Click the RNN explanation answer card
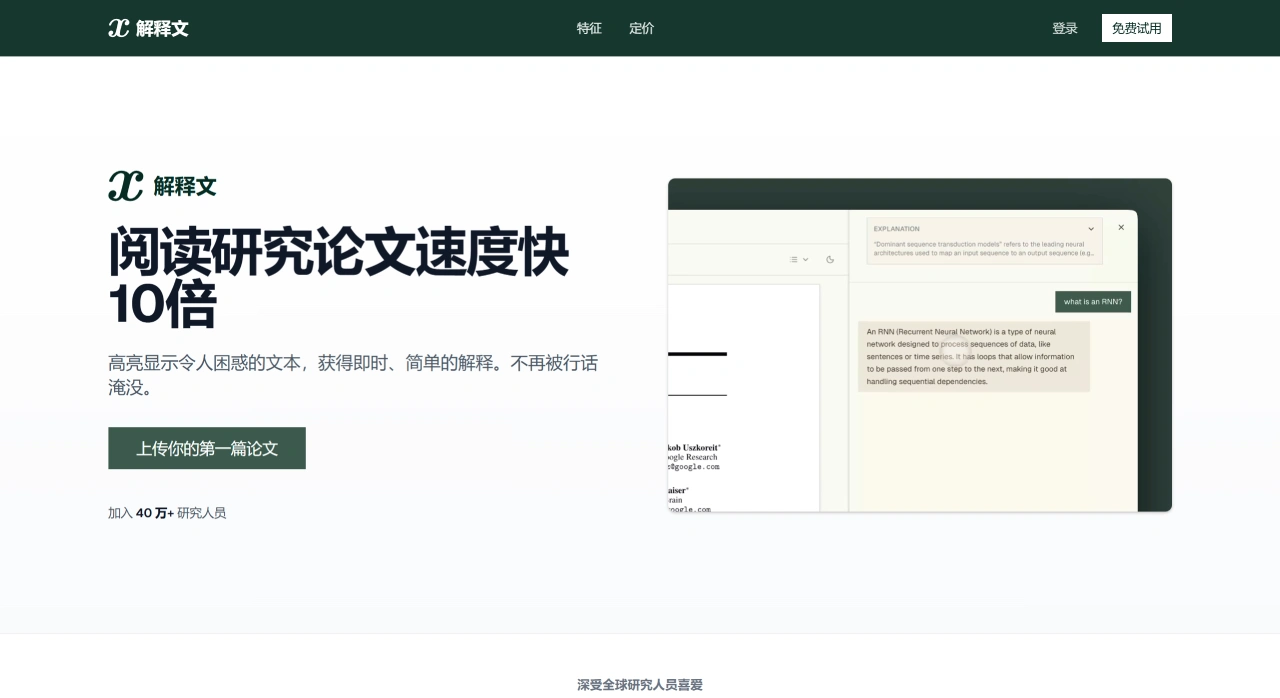Screen dimensions: 1280x698 973,355
